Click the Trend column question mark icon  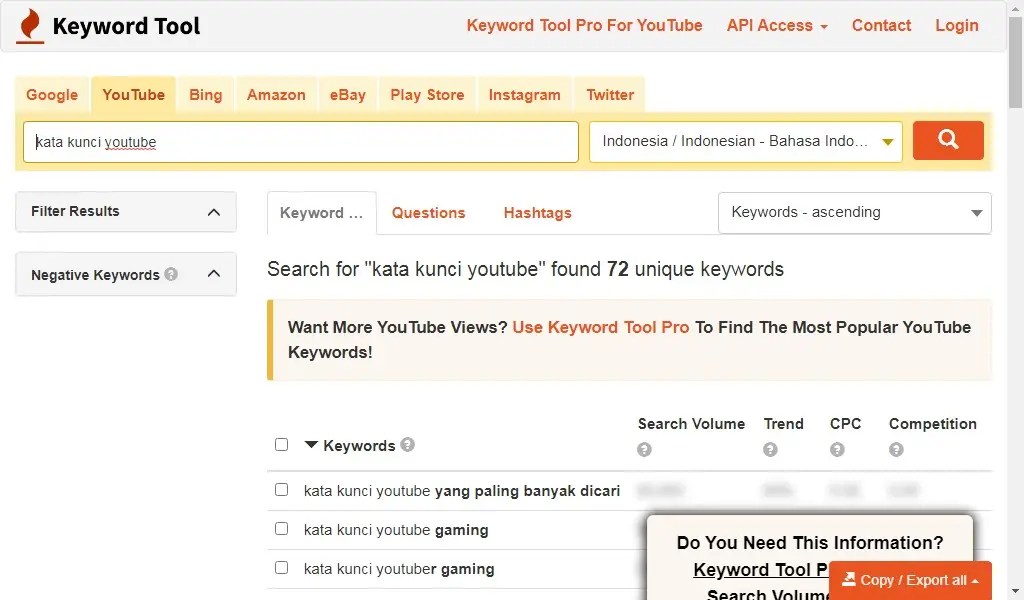[x=770, y=450]
